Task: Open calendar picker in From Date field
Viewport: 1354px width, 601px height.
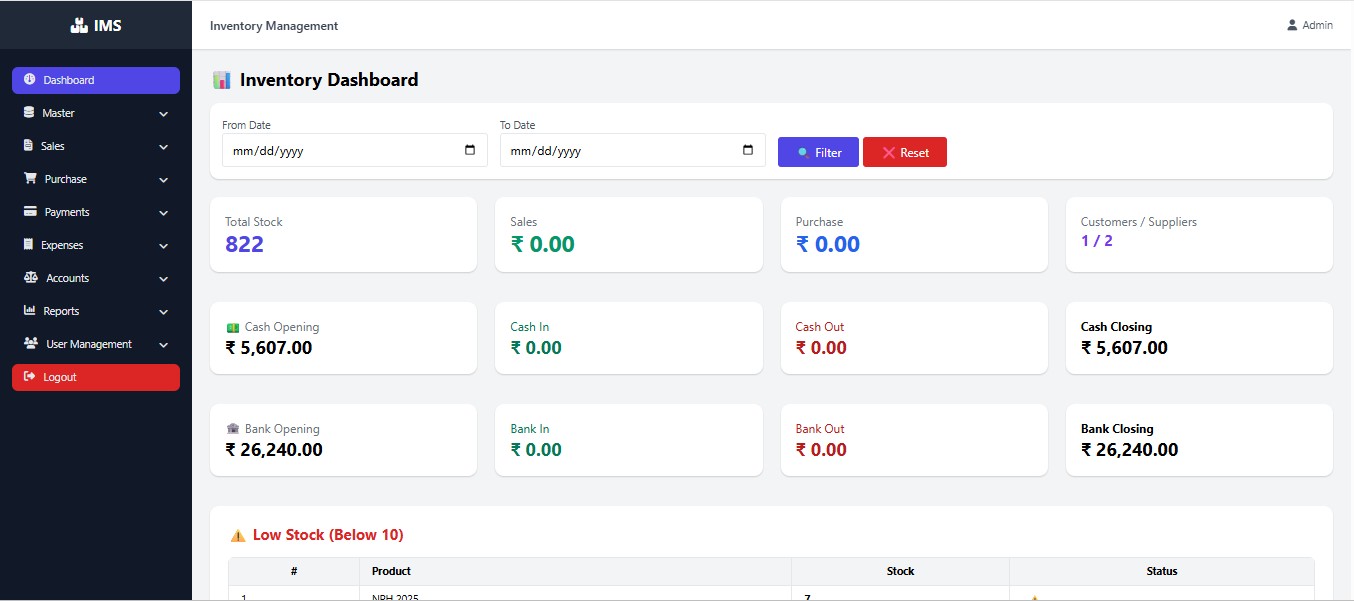Action: pyautogui.click(x=470, y=151)
